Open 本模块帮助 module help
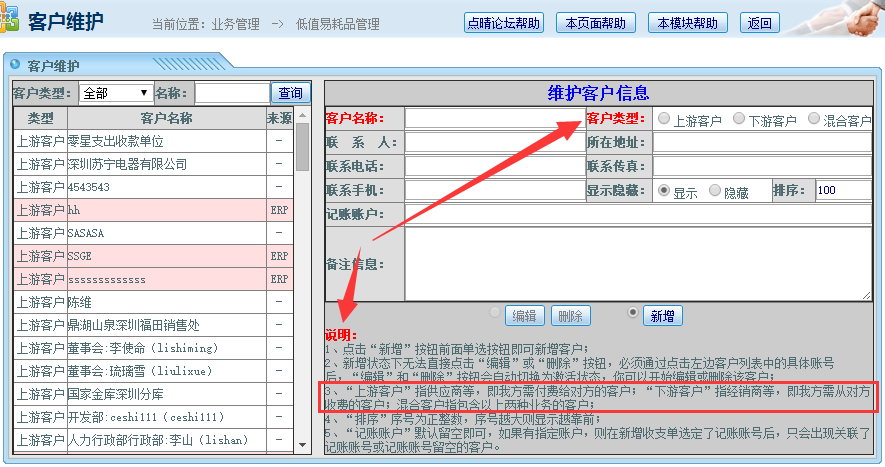 [x=688, y=23]
